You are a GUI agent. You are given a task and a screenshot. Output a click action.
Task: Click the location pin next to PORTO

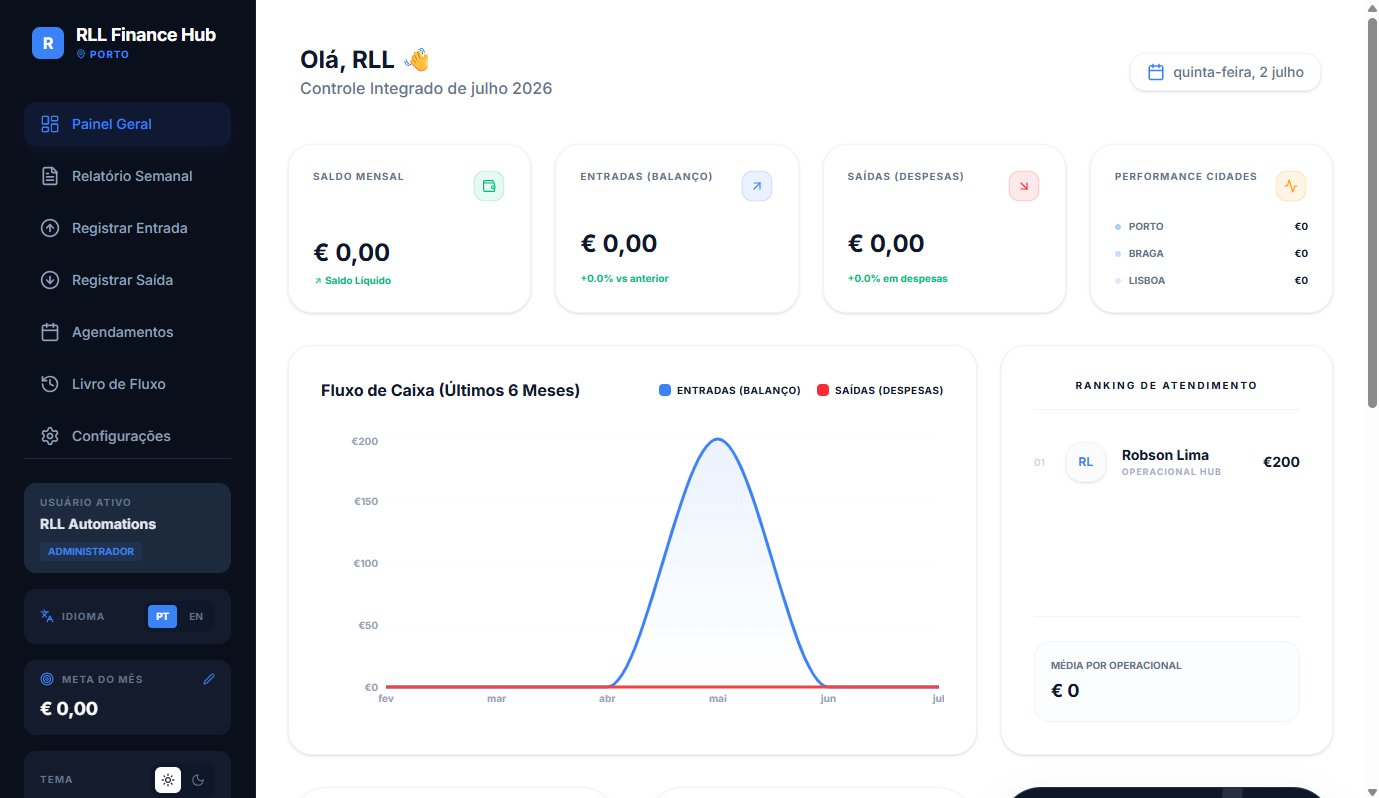coord(81,55)
